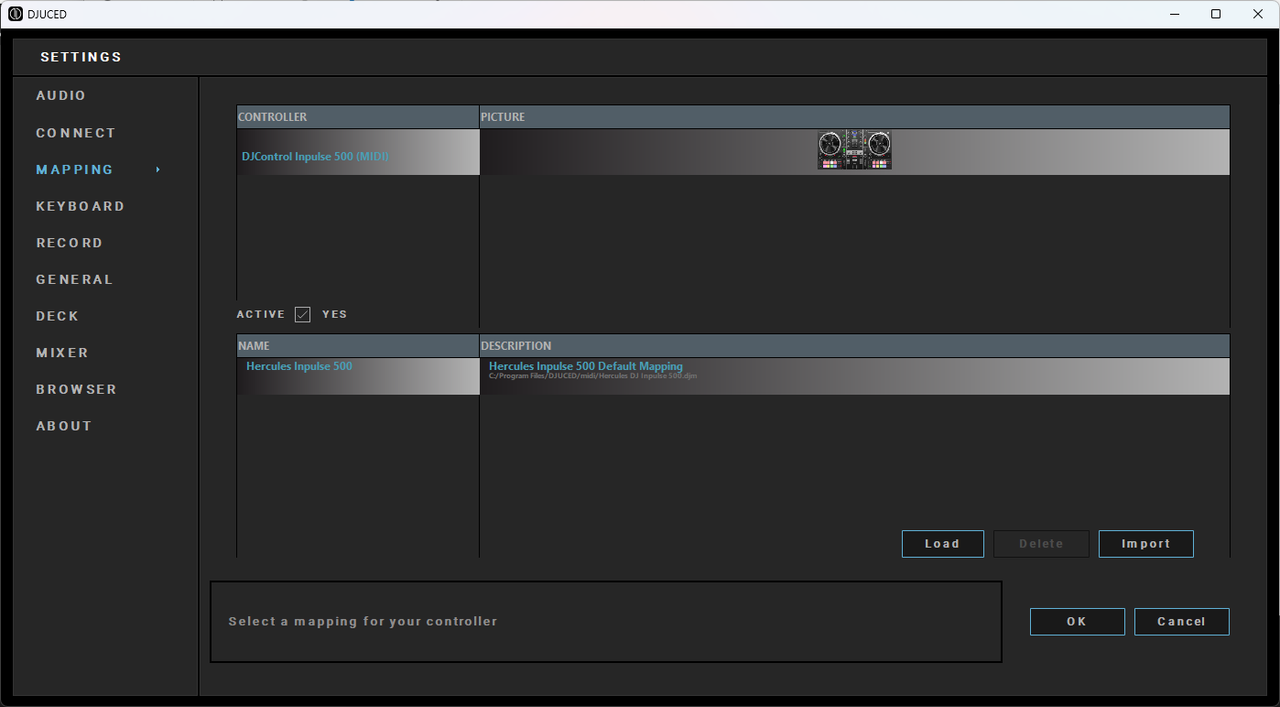Viewport: 1280px width, 707px height.
Task: Open the BROWSER settings section
Action: tap(76, 389)
